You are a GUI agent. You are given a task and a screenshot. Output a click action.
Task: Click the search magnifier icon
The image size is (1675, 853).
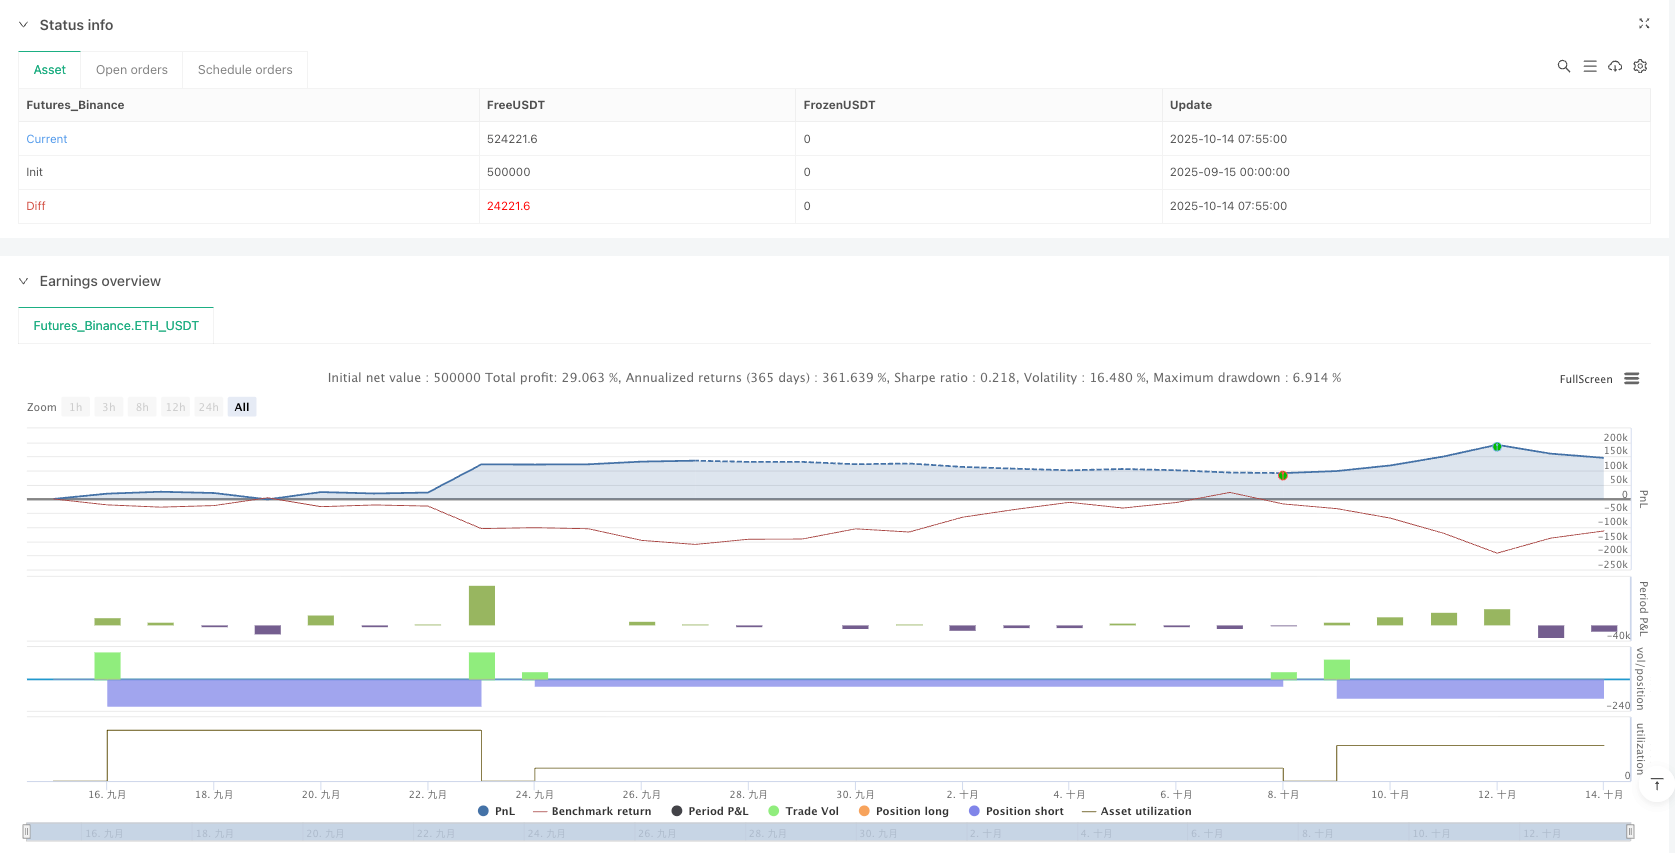click(x=1564, y=66)
